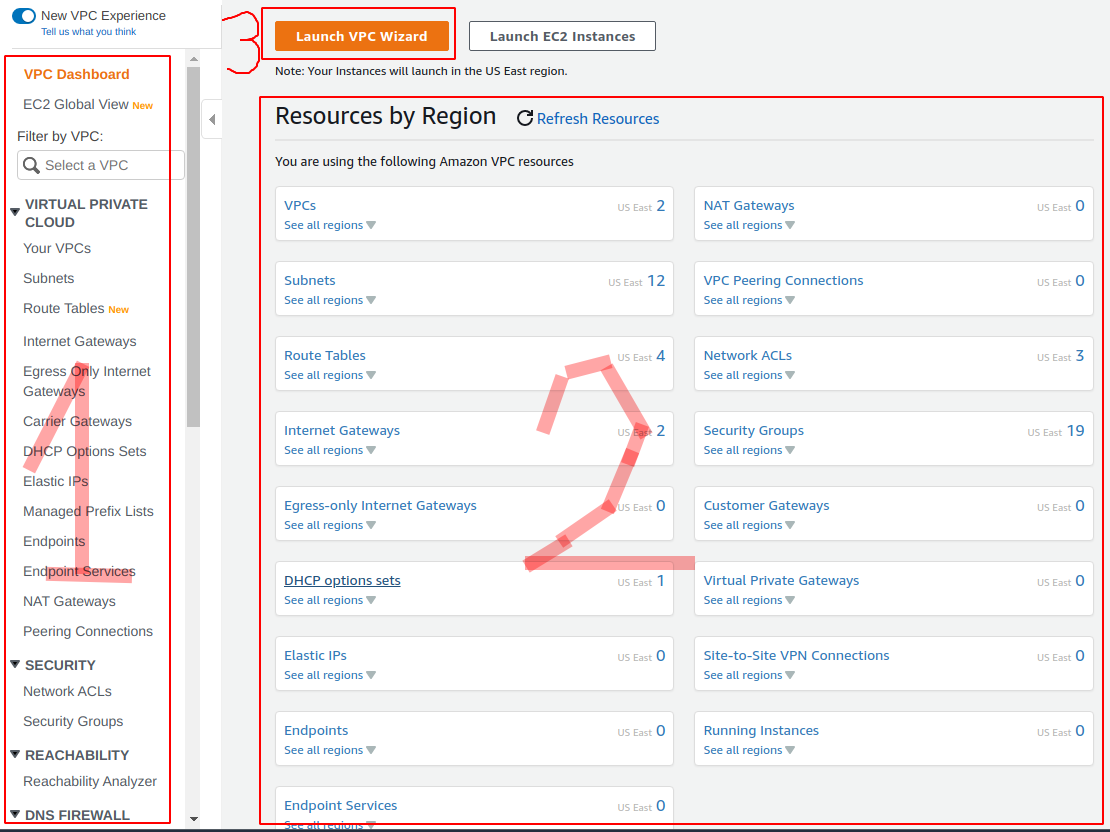Open the VPCs resource link

click(x=300, y=205)
